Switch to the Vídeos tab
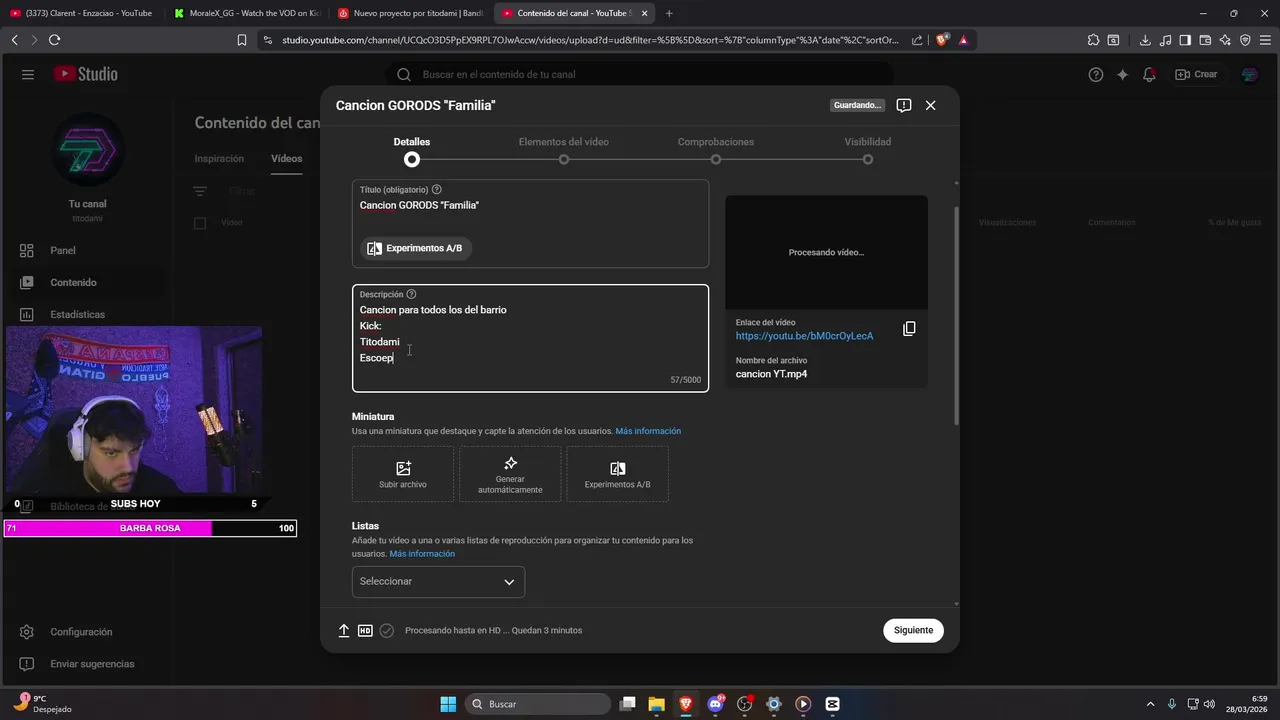The image size is (1280, 720). pyautogui.click(x=286, y=158)
